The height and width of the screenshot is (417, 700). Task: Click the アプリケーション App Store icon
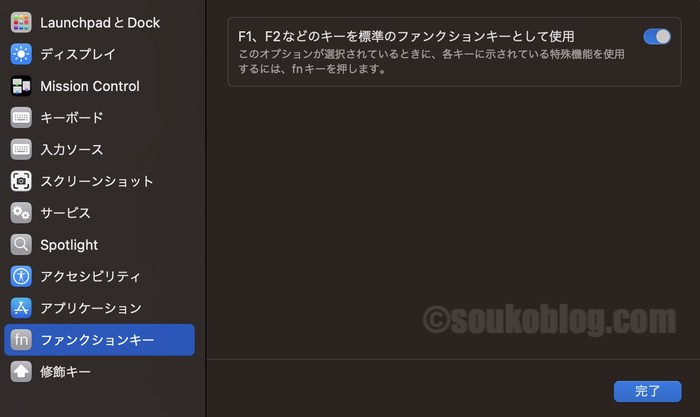pyautogui.click(x=21, y=308)
